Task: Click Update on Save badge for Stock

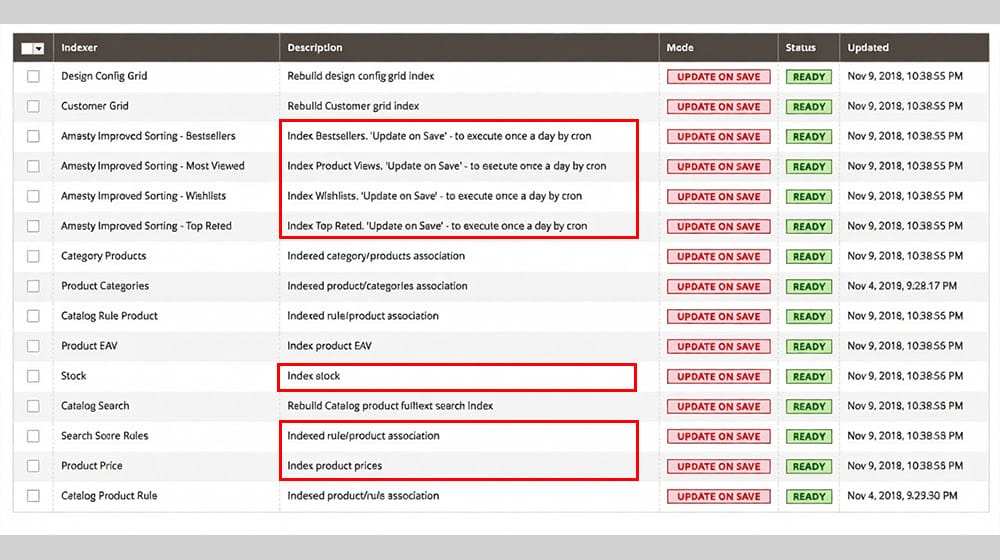Action: (719, 376)
